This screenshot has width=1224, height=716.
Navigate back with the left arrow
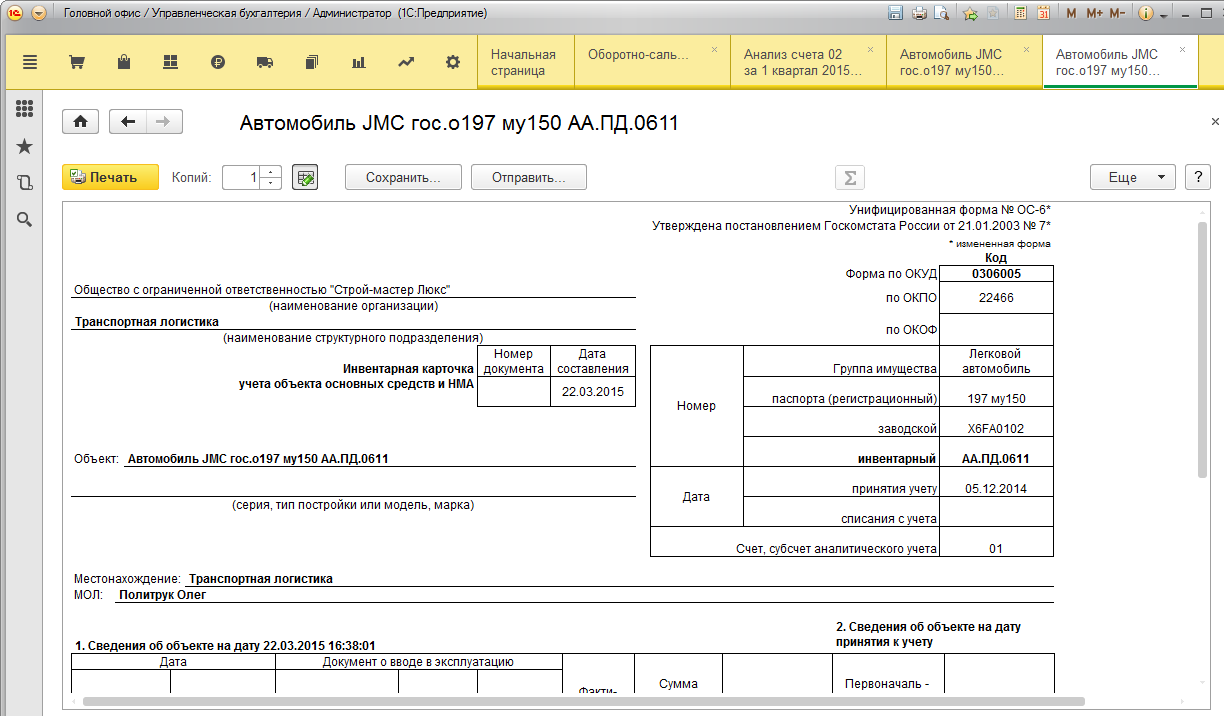[127, 122]
